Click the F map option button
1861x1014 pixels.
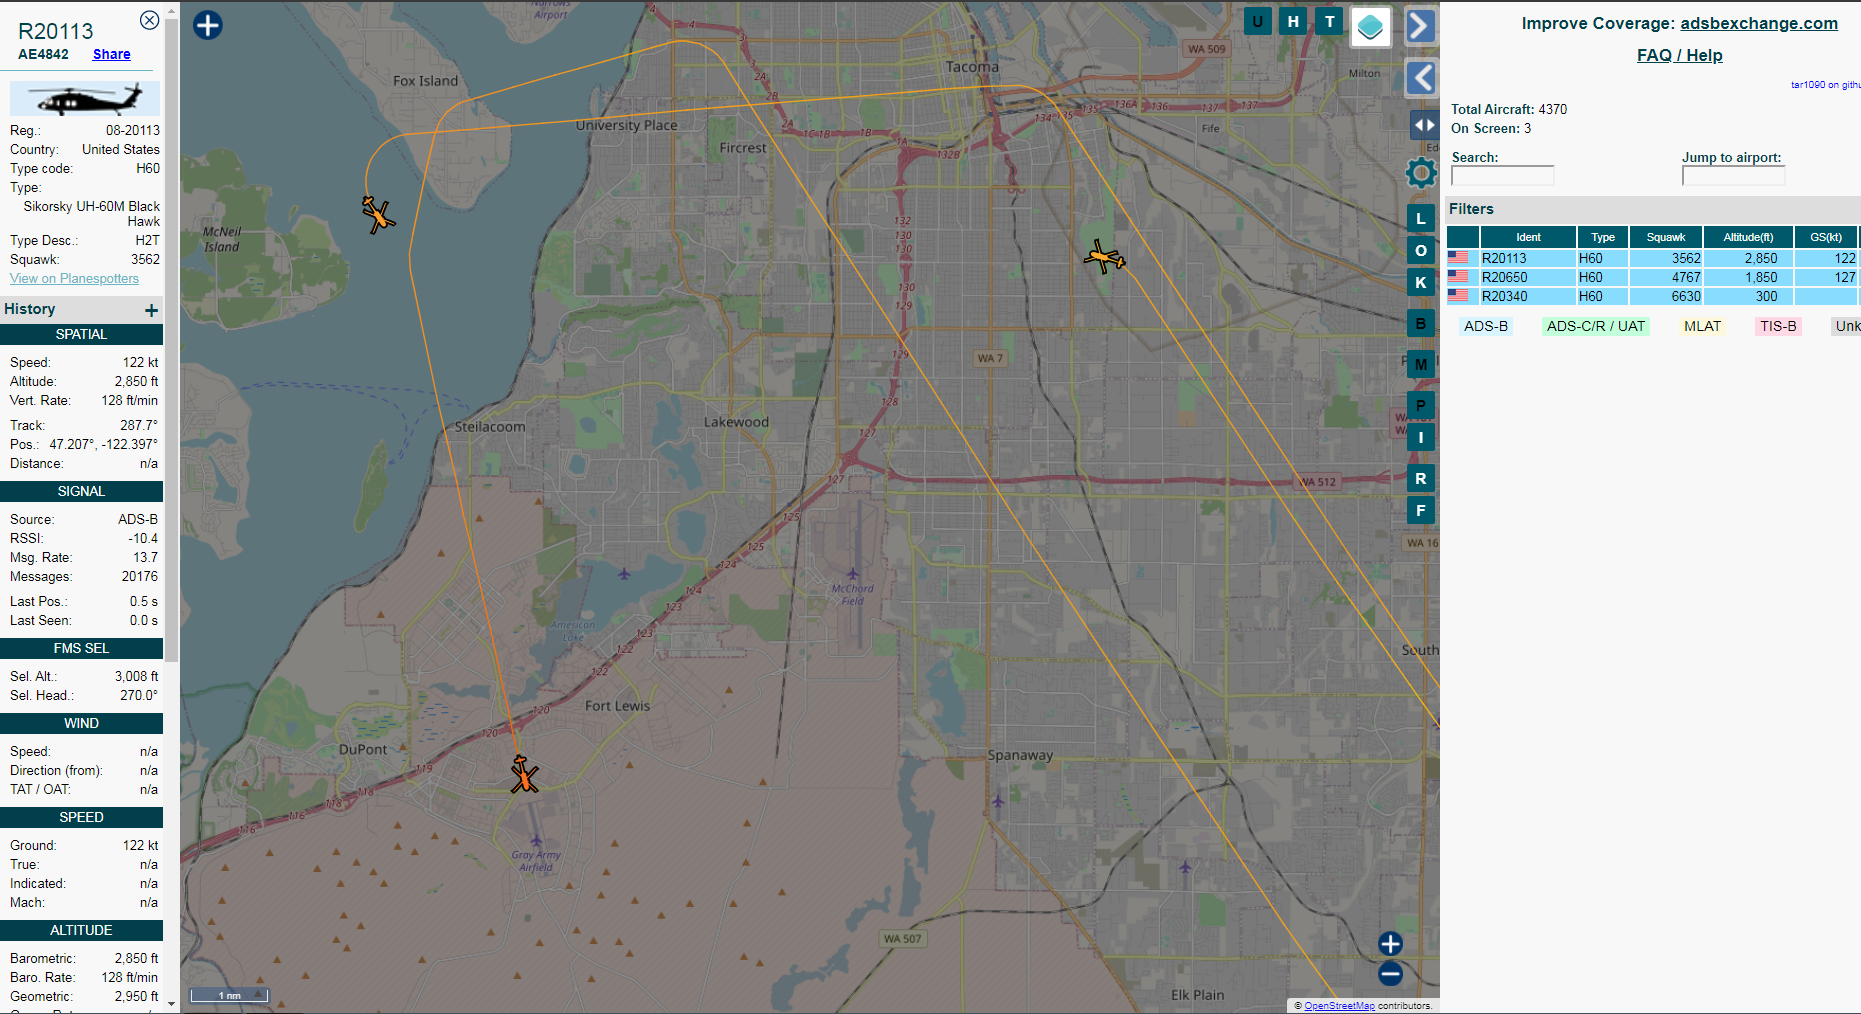click(x=1421, y=510)
